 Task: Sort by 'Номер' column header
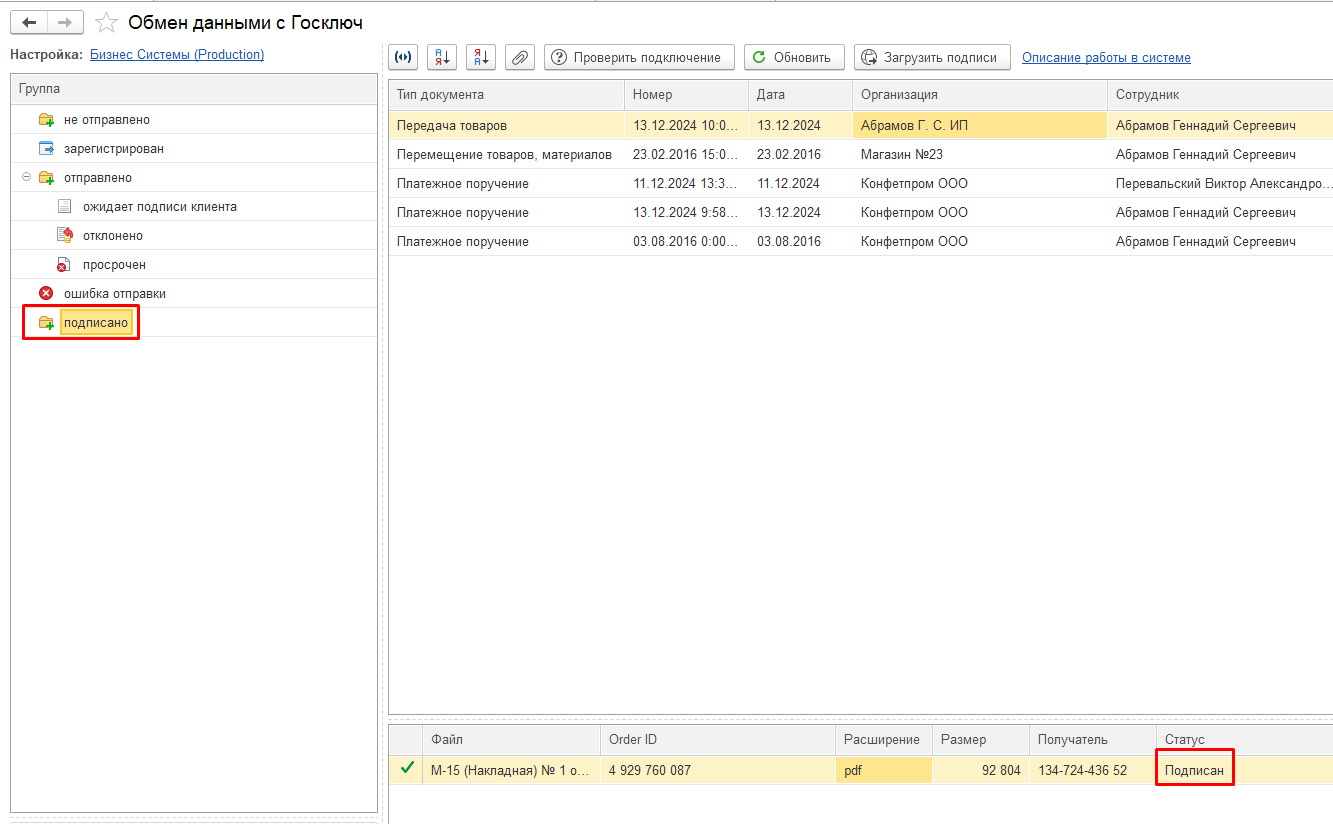(x=686, y=95)
